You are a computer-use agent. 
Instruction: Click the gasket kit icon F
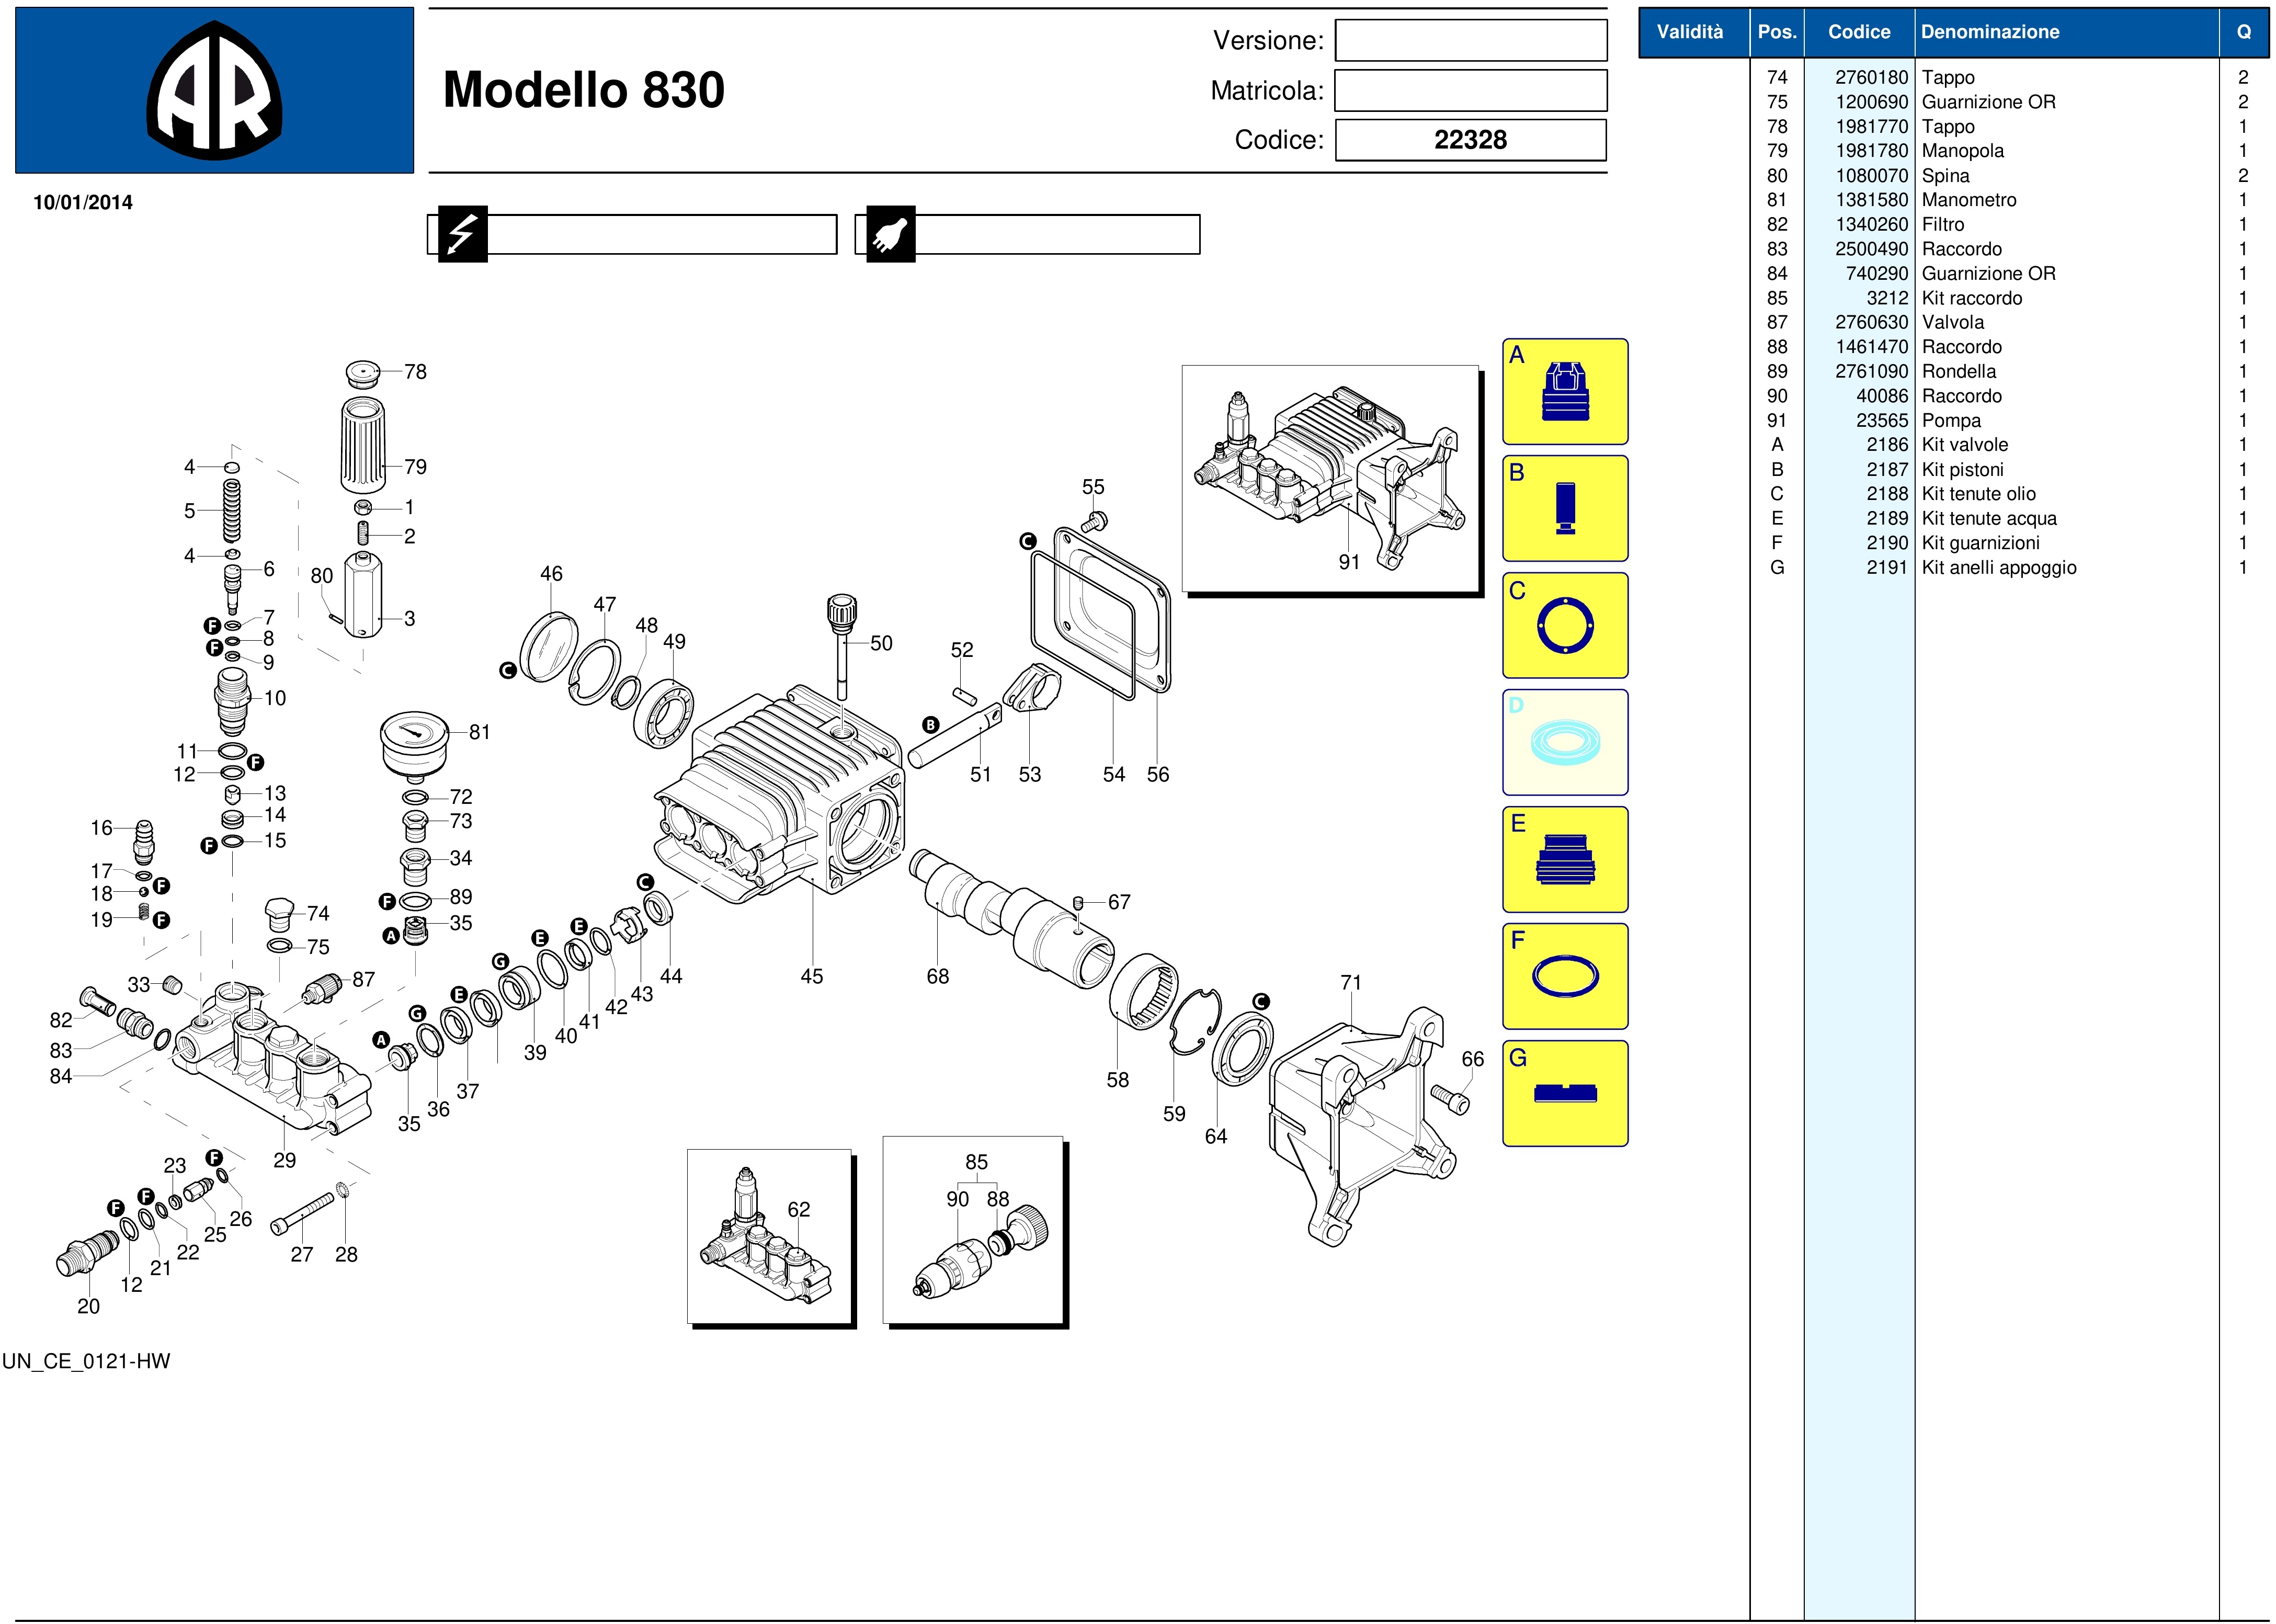(1564, 976)
